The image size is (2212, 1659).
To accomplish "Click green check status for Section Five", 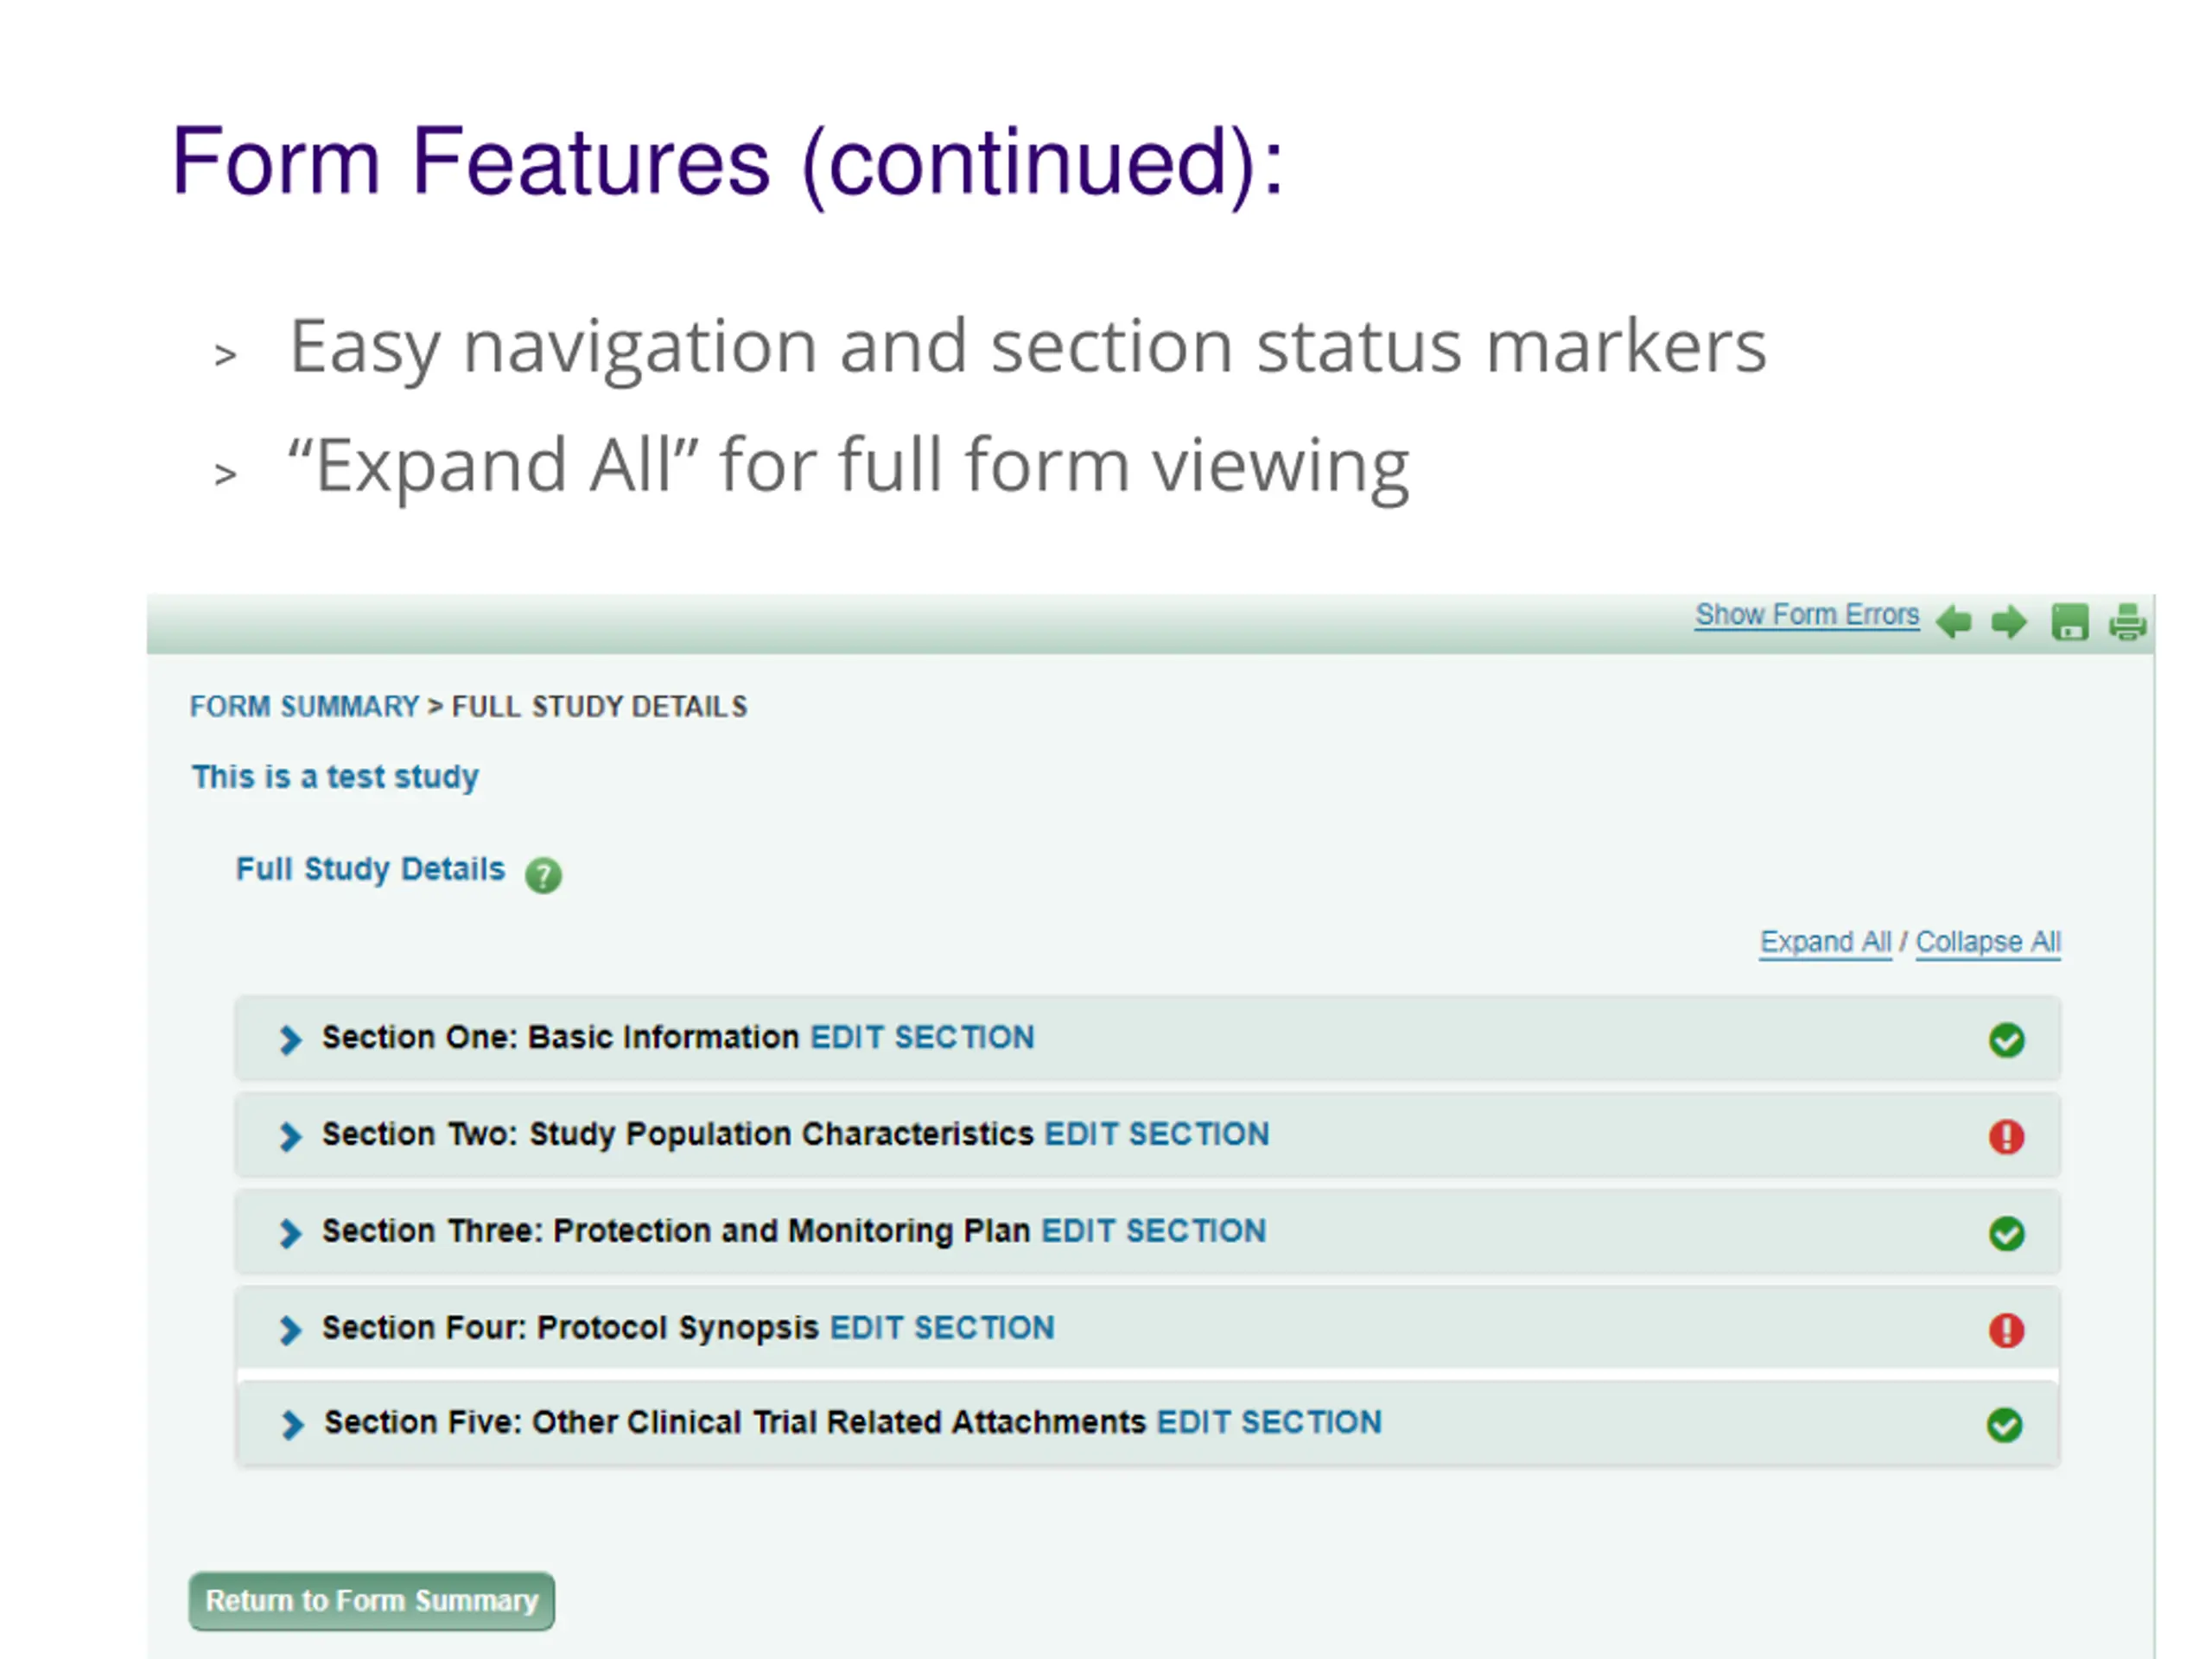I will coord(2004,1425).
